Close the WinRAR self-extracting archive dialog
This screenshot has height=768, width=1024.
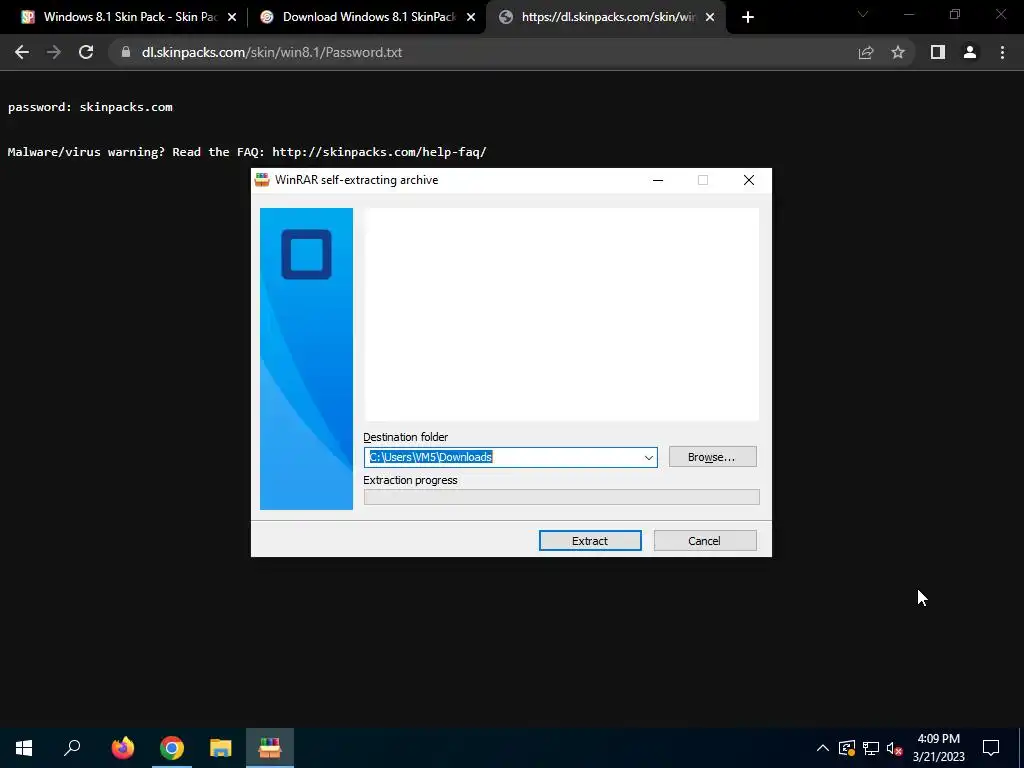pyautogui.click(x=748, y=180)
